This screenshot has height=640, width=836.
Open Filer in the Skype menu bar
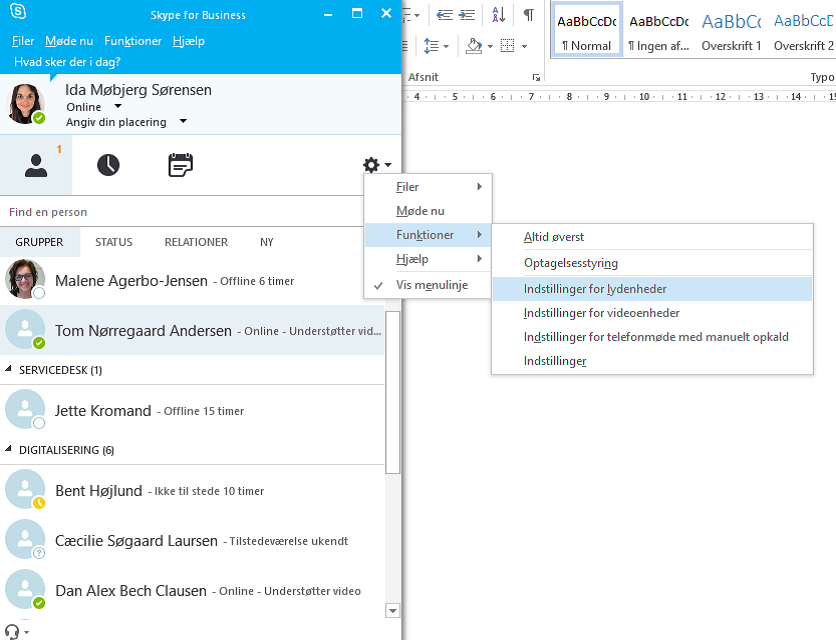click(23, 41)
